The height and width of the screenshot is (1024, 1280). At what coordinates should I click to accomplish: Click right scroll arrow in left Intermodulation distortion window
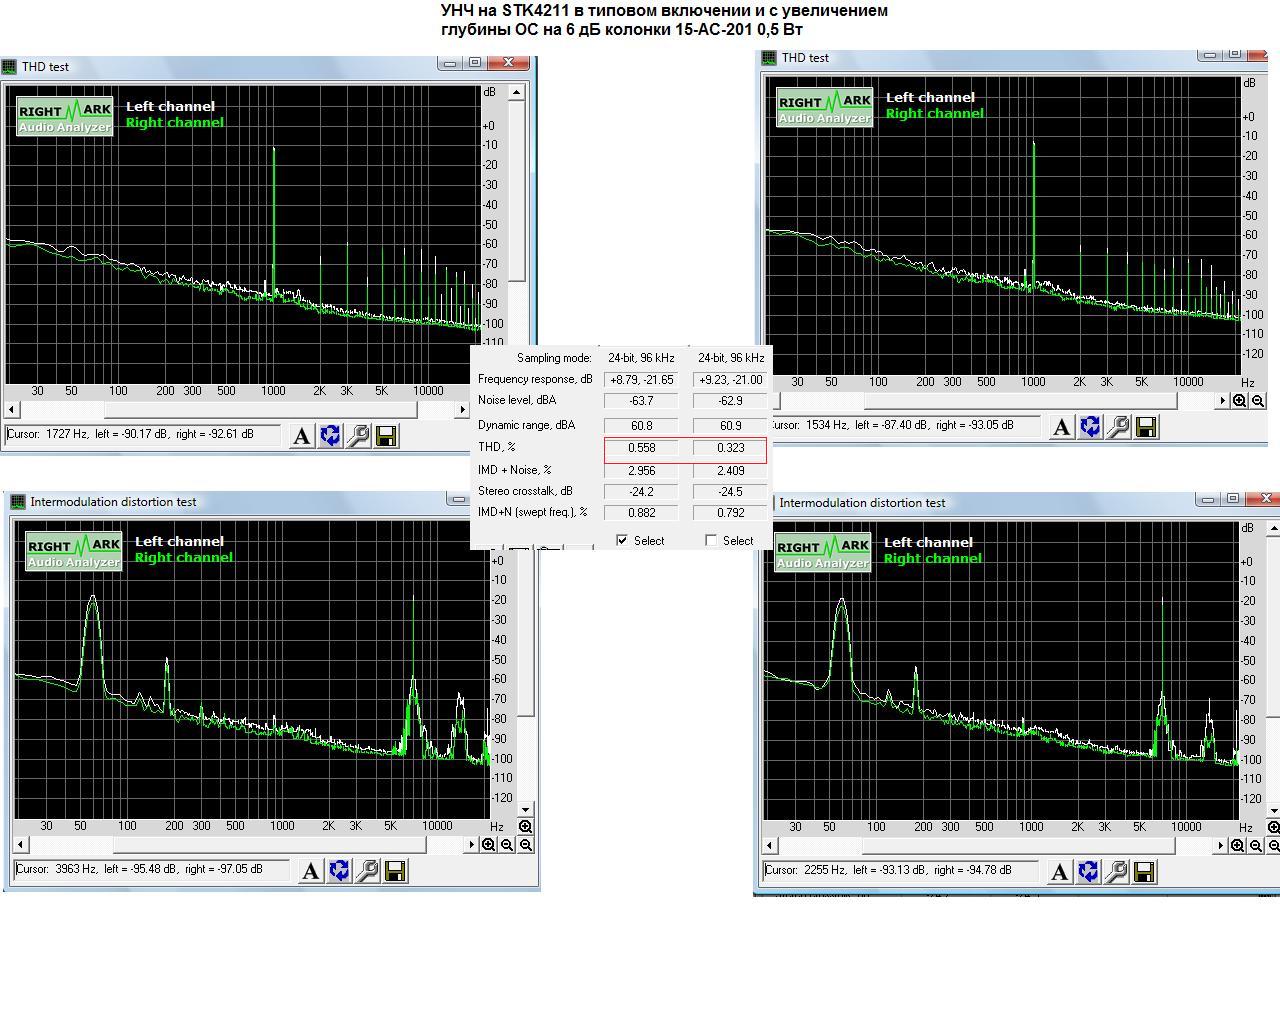point(472,845)
